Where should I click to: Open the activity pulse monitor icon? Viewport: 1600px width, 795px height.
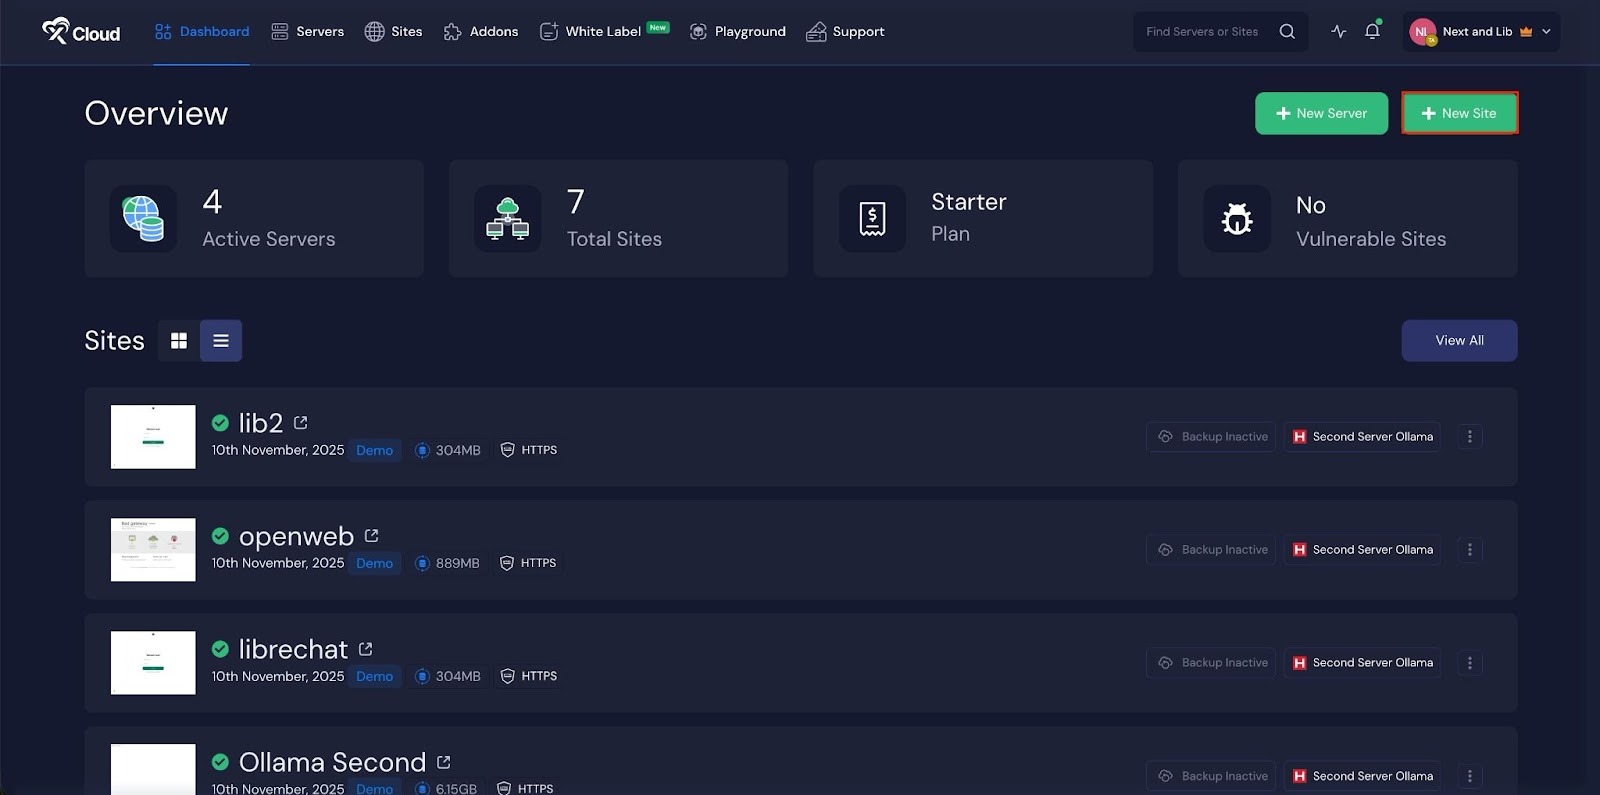point(1339,32)
